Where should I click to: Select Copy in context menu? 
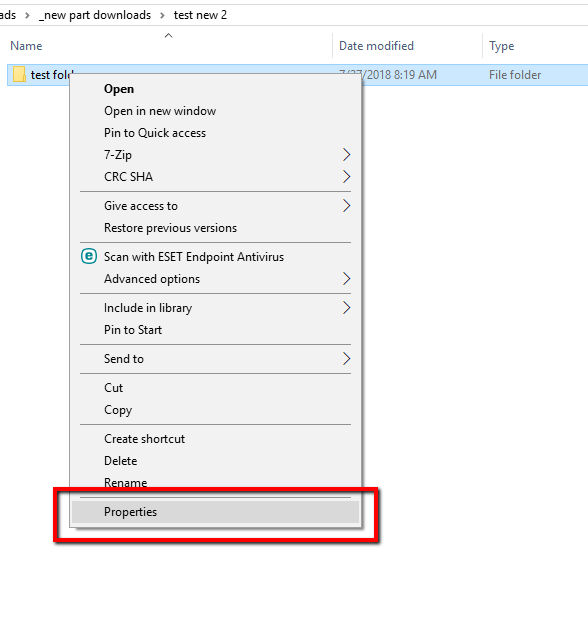point(216,410)
